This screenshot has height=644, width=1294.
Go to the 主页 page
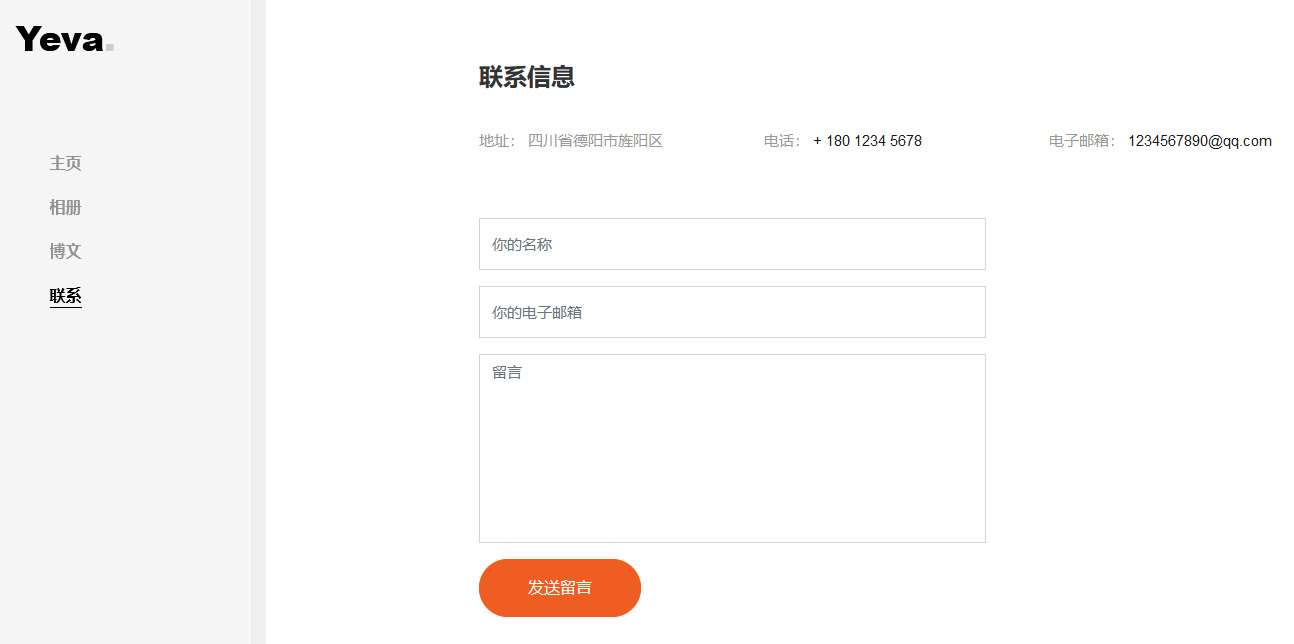tap(65, 163)
